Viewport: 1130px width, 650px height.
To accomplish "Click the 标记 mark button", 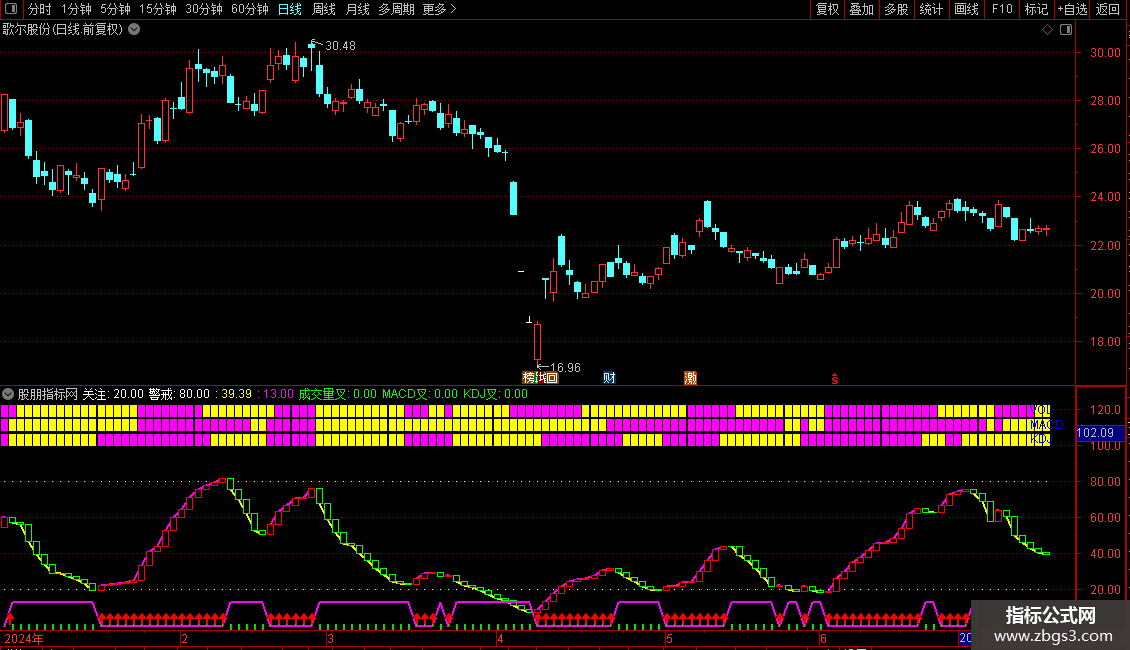I will click(x=1036, y=9).
